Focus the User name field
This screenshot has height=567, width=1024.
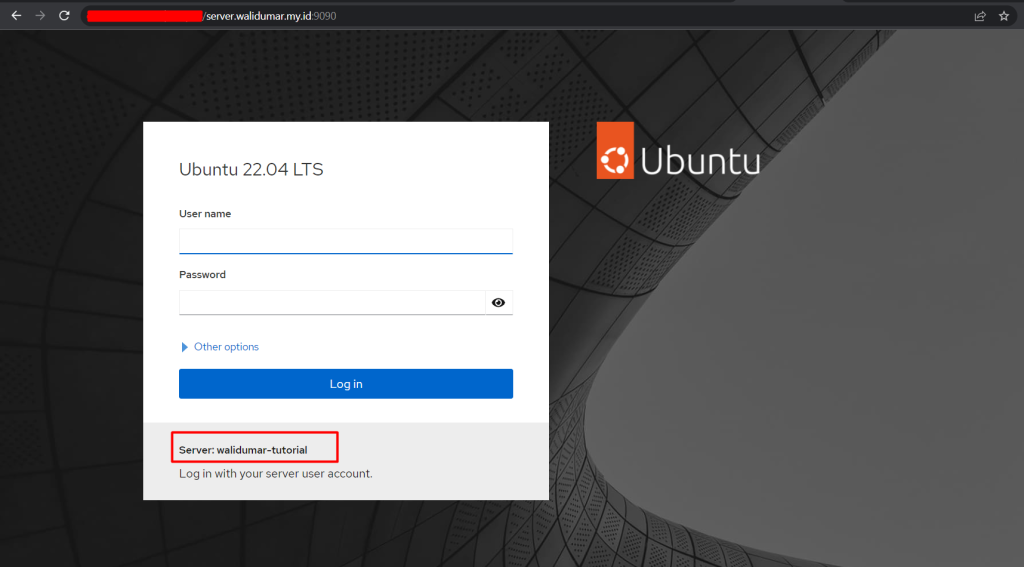(345, 241)
